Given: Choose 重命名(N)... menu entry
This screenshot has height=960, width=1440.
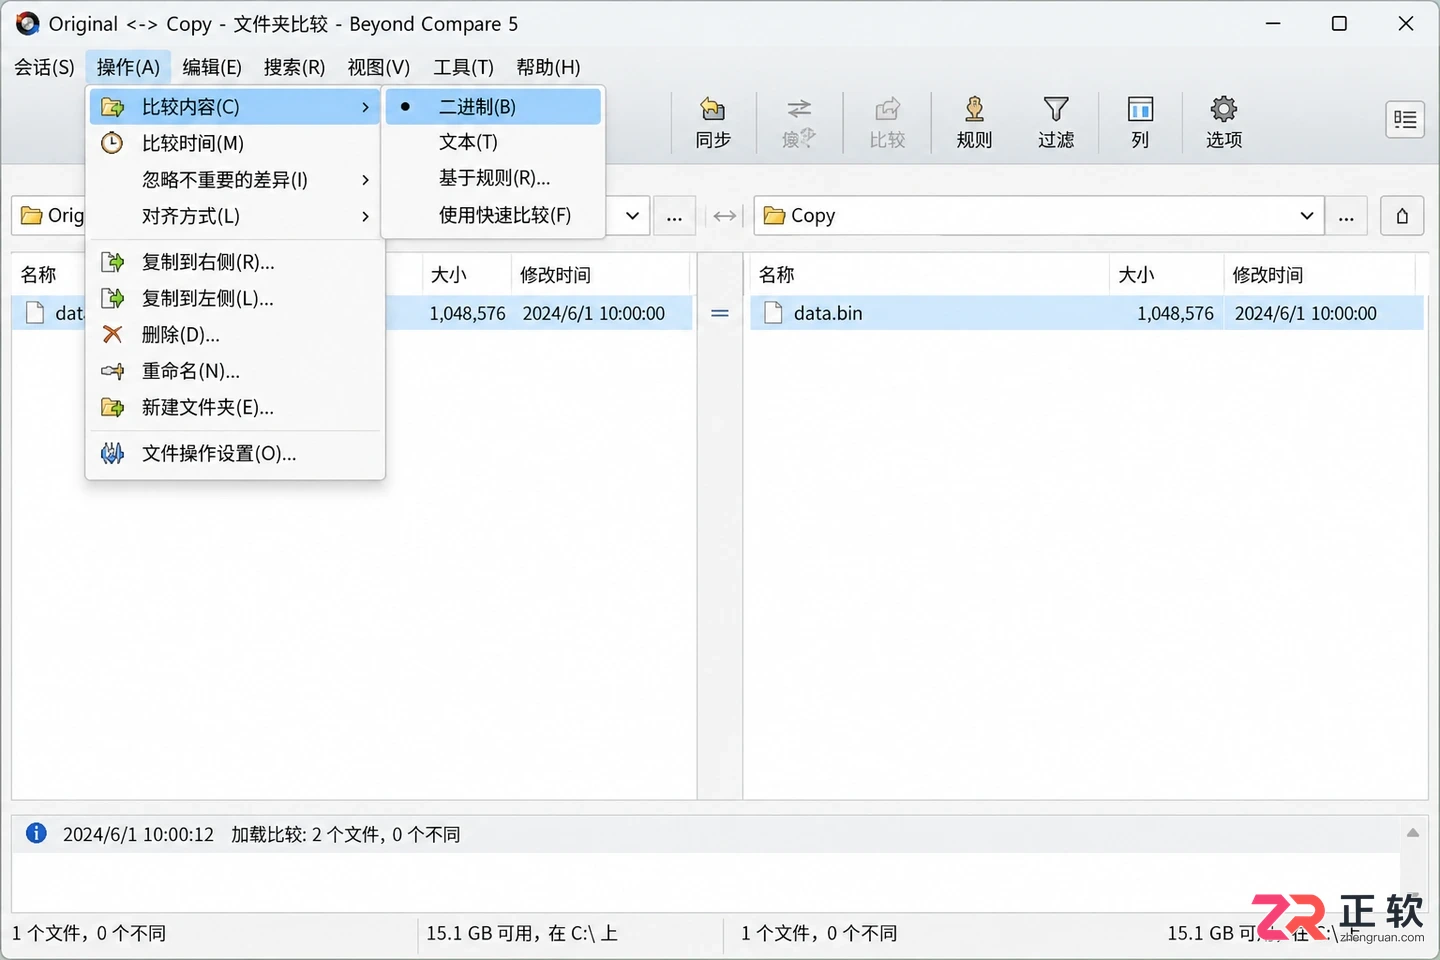Looking at the screenshot, I should [x=235, y=371].
